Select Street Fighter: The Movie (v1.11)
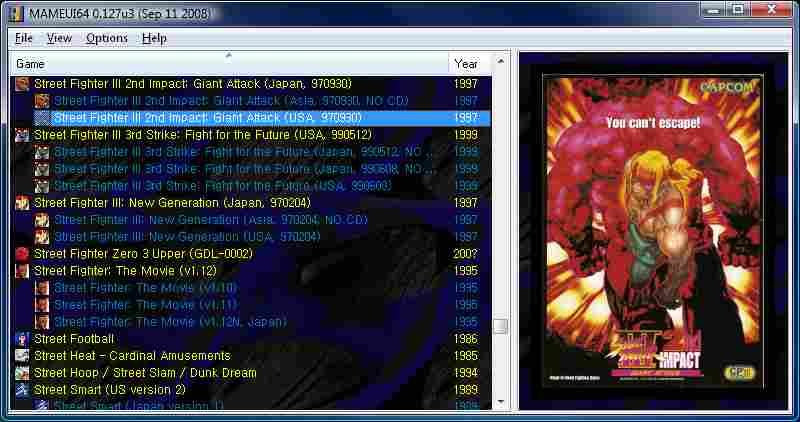 [145, 305]
